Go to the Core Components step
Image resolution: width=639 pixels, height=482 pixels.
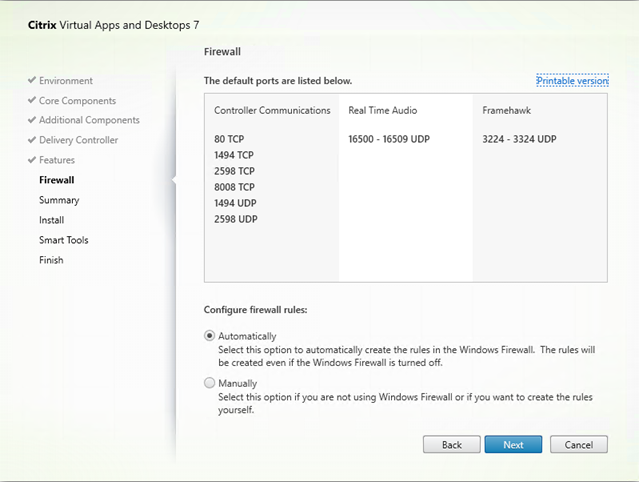point(77,101)
